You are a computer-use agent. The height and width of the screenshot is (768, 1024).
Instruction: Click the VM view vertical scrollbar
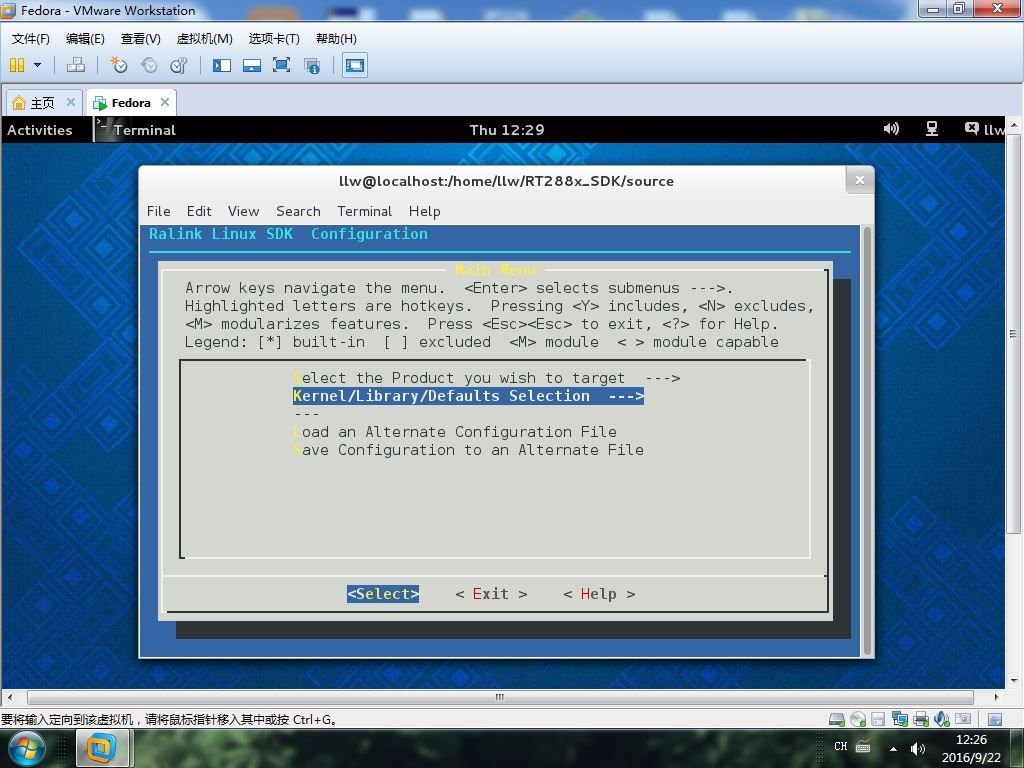(x=1013, y=334)
